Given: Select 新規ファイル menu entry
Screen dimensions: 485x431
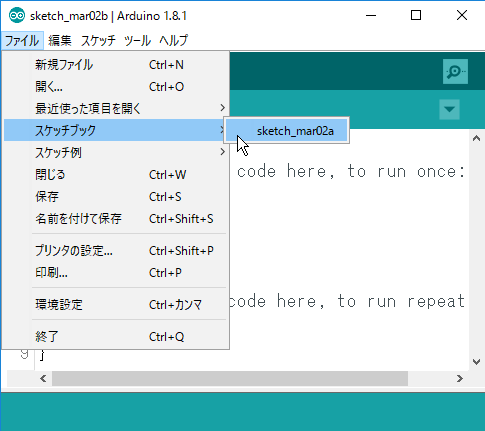Looking at the screenshot, I should pos(115,64).
